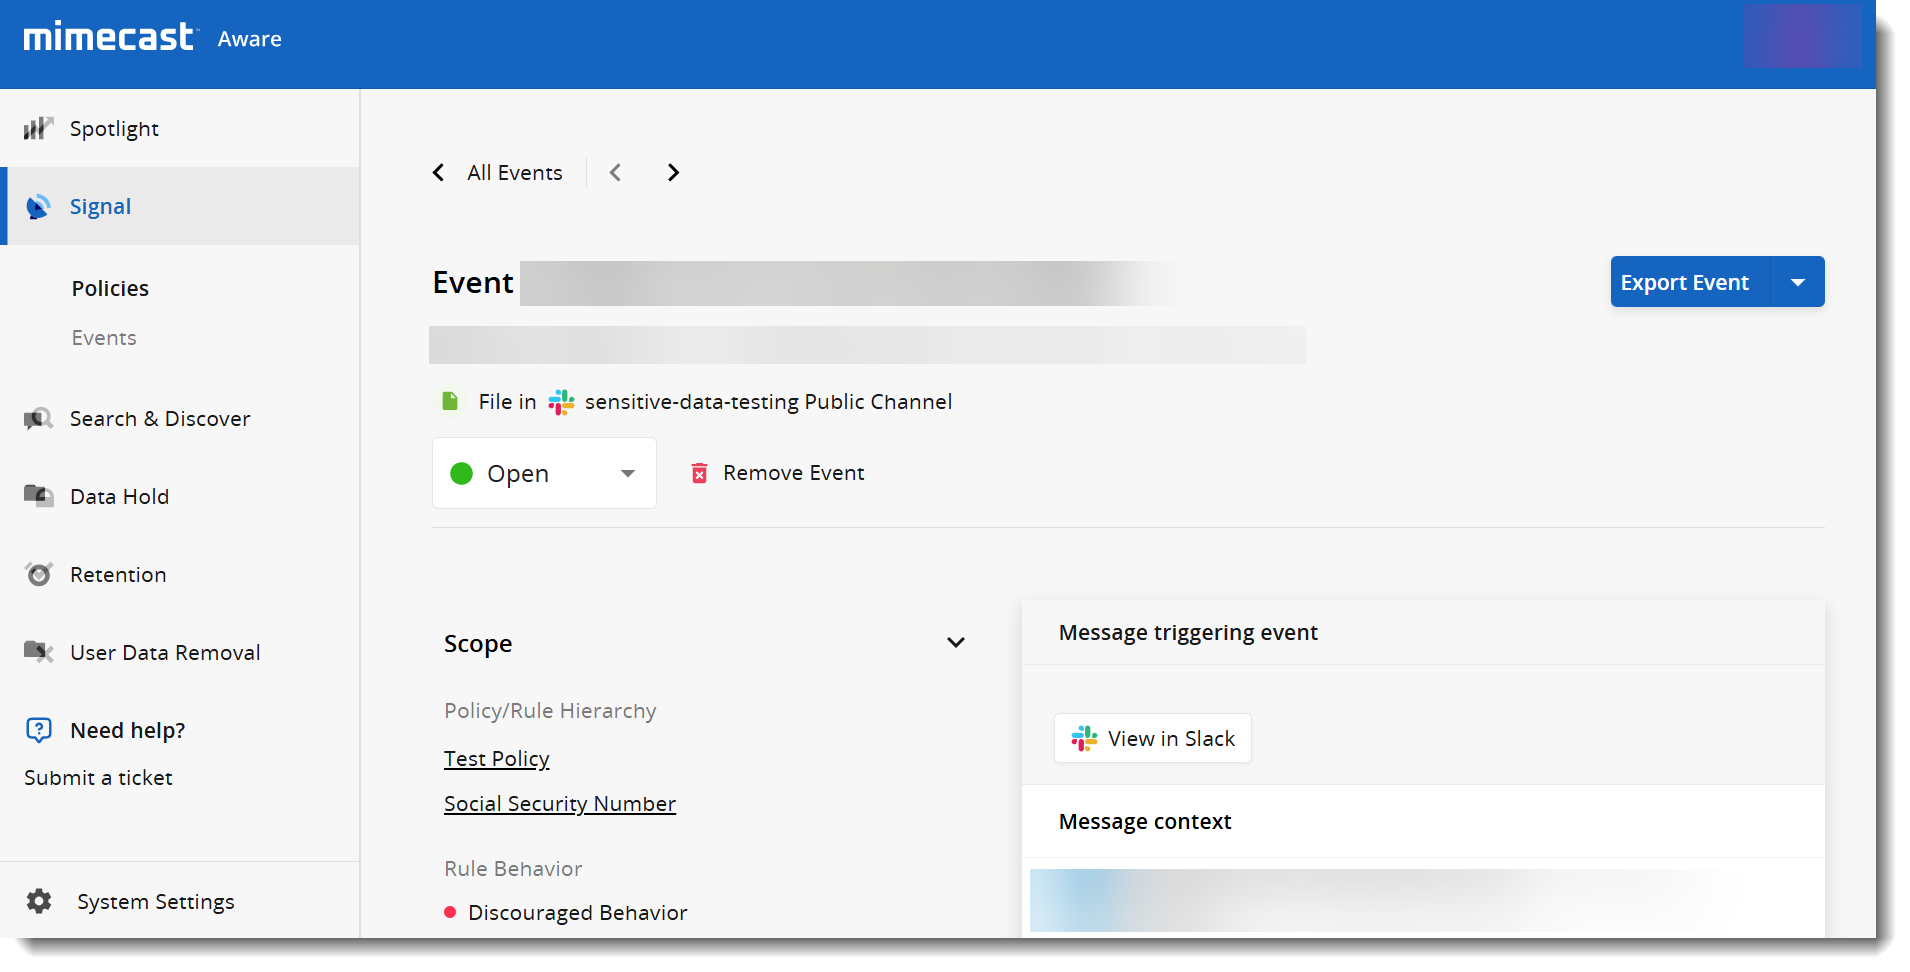Open the Social Security Number rule link

click(x=560, y=804)
